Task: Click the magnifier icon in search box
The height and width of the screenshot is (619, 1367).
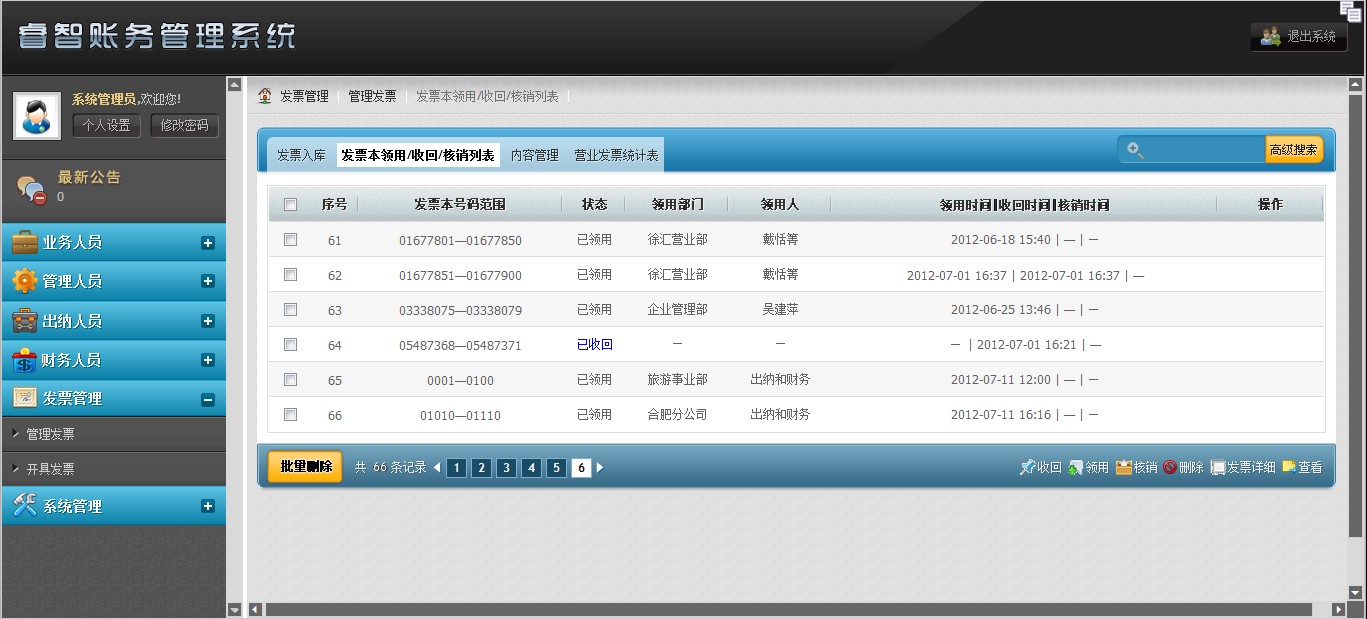Action: click(x=1135, y=150)
